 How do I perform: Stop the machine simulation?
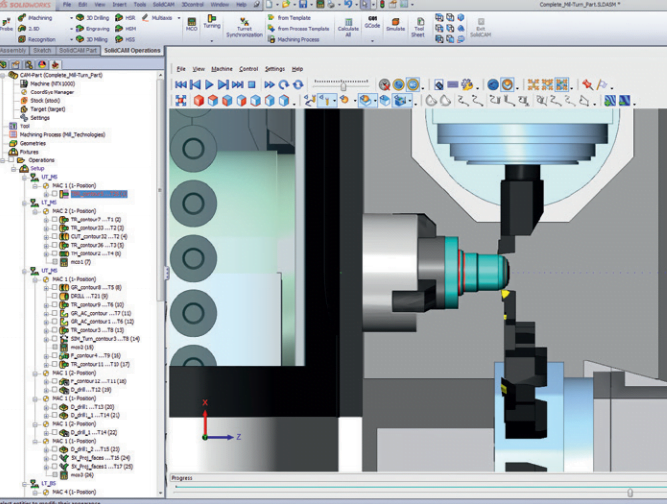(x=251, y=85)
